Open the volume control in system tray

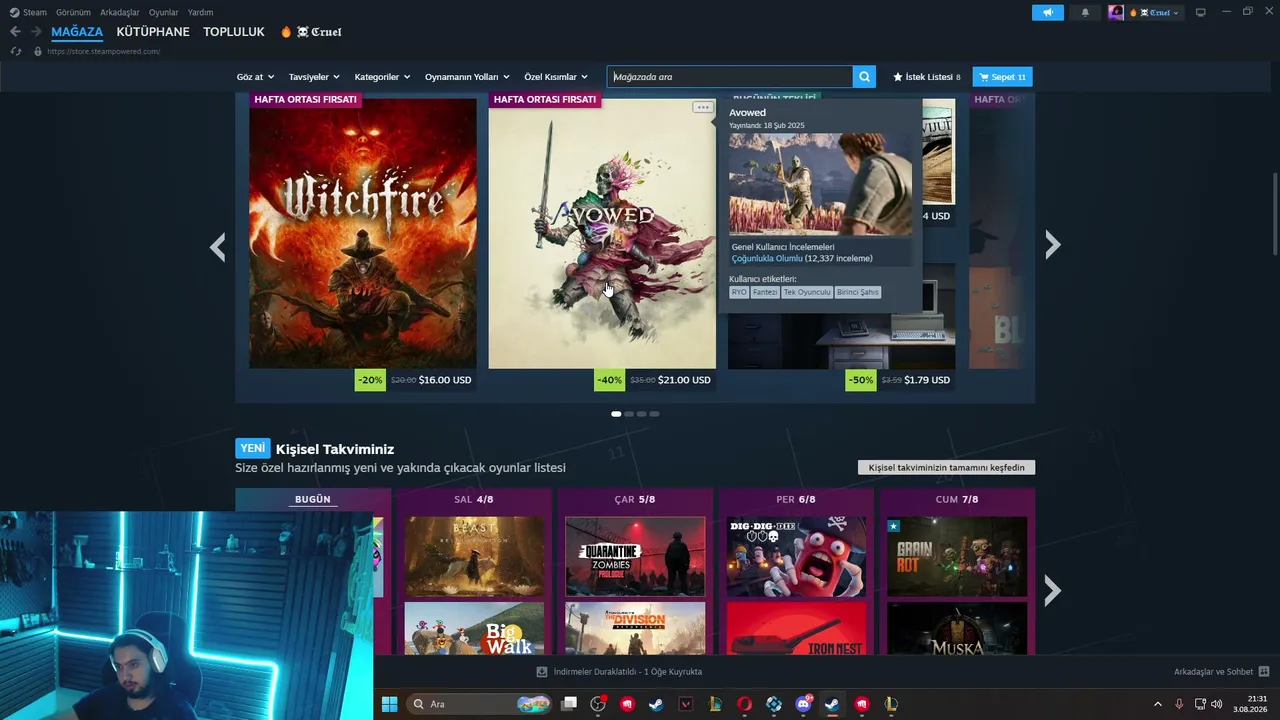pos(1217,704)
